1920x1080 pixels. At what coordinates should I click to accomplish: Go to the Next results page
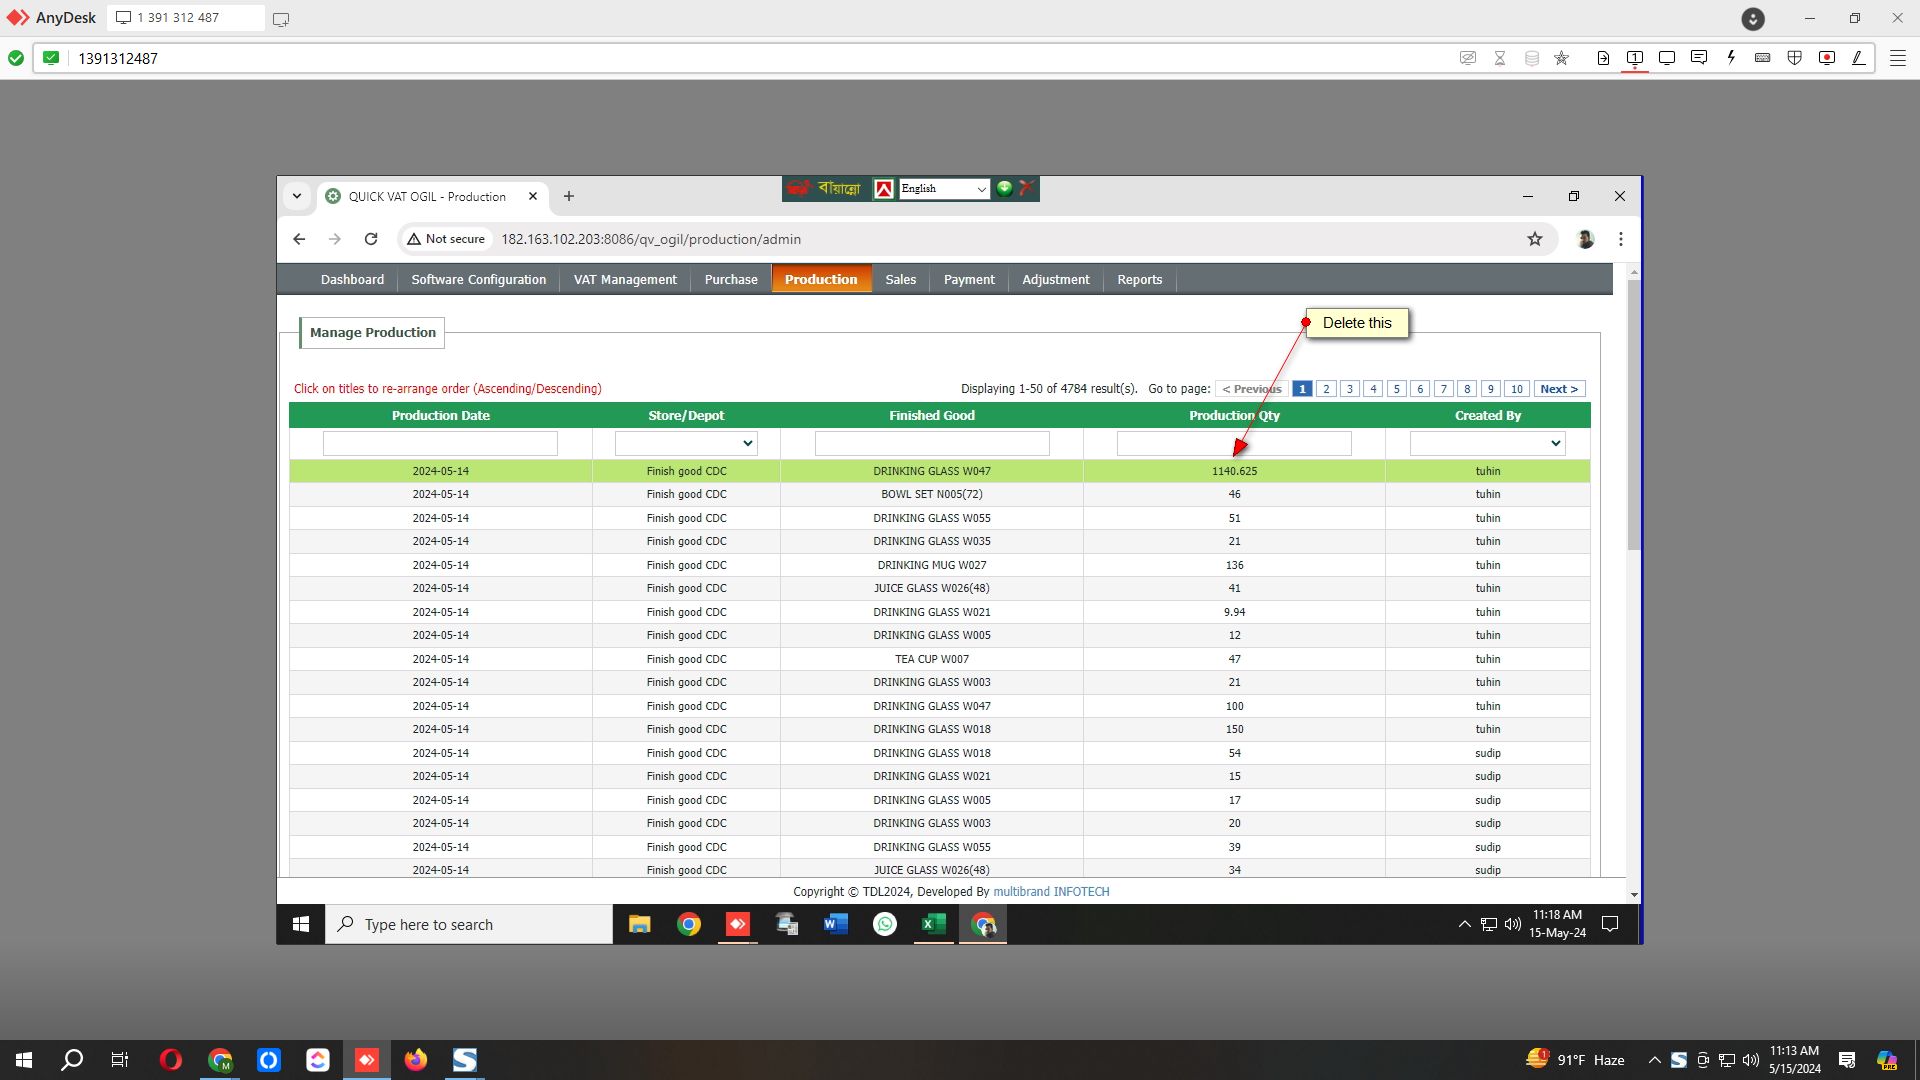click(1558, 389)
